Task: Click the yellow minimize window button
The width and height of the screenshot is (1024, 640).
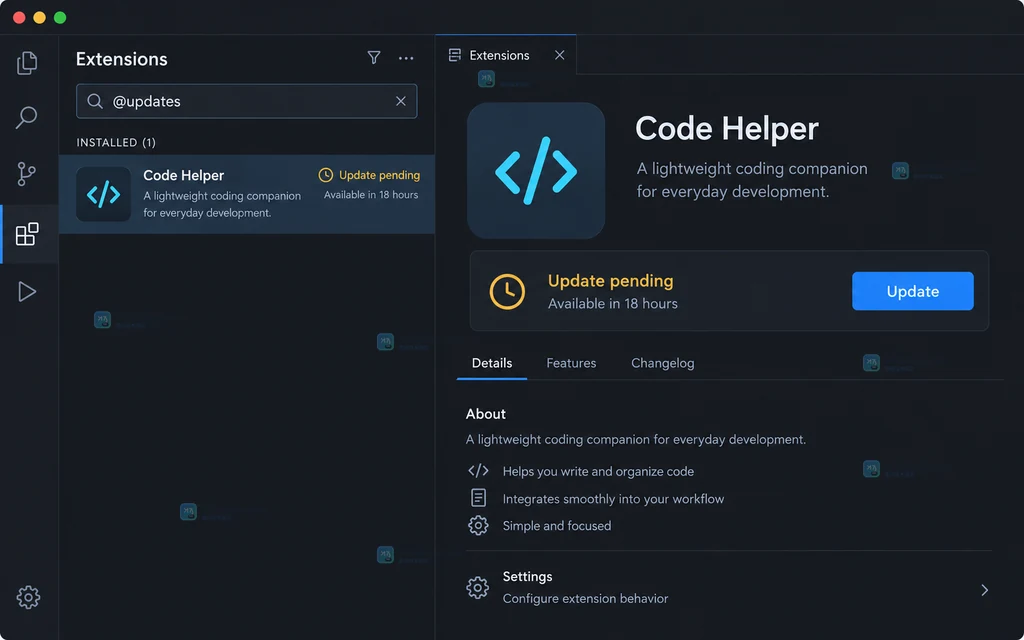Action: tap(39, 18)
